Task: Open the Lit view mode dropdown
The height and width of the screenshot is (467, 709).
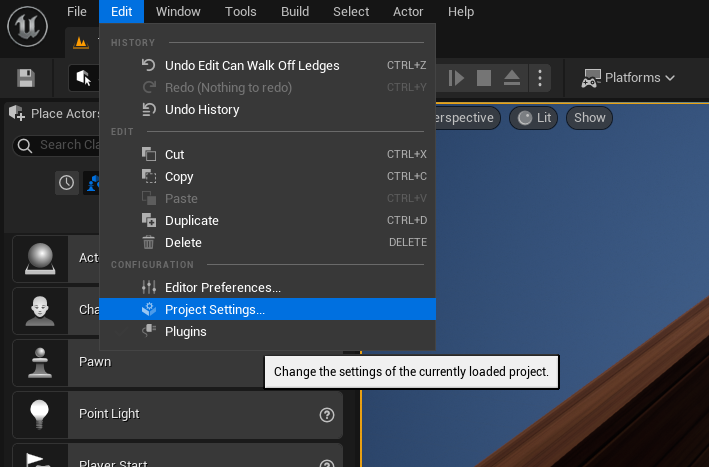Action: (x=534, y=118)
